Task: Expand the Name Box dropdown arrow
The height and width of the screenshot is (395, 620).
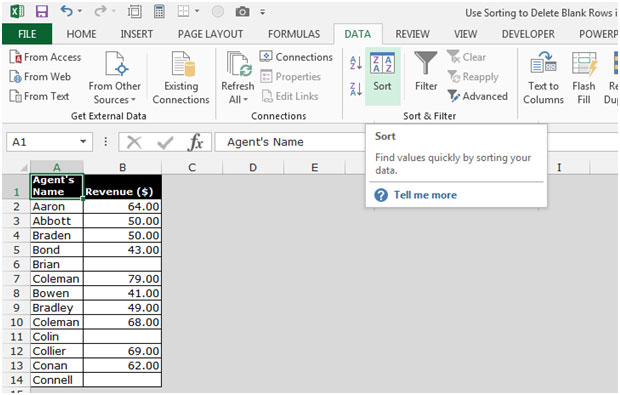Action: tap(83, 142)
